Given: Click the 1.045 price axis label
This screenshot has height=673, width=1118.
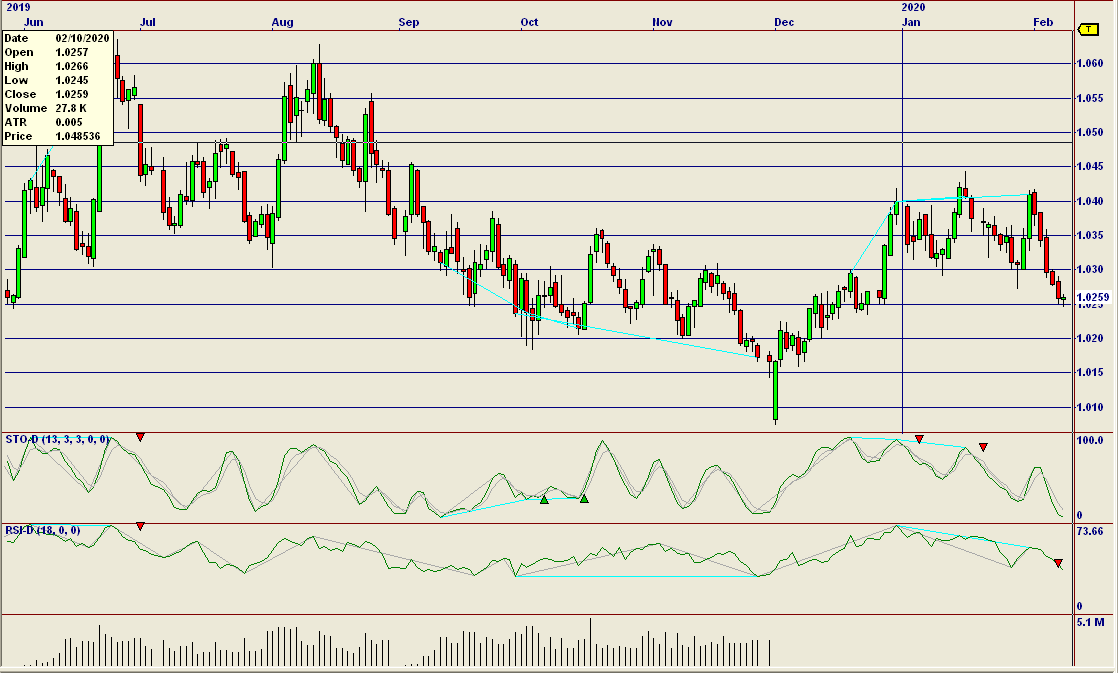Looking at the screenshot, I should tap(1090, 167).
